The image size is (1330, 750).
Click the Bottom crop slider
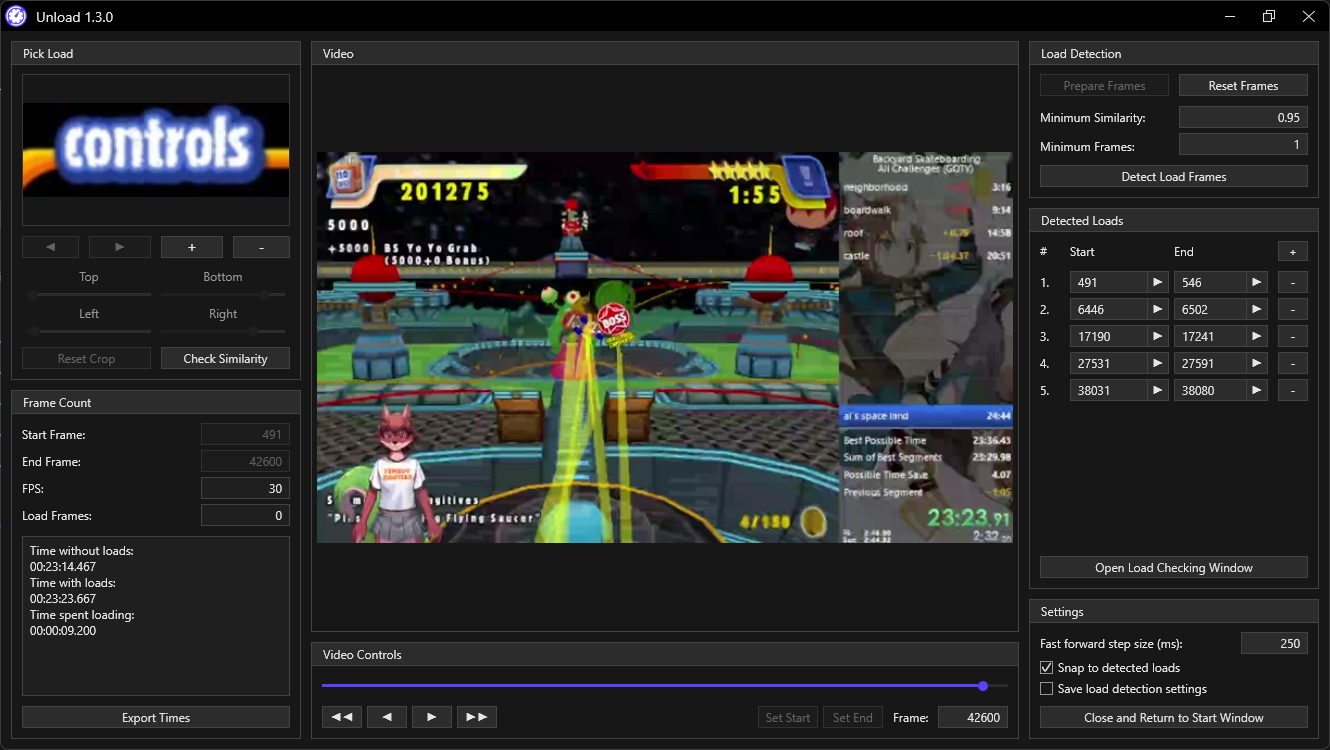223,295
